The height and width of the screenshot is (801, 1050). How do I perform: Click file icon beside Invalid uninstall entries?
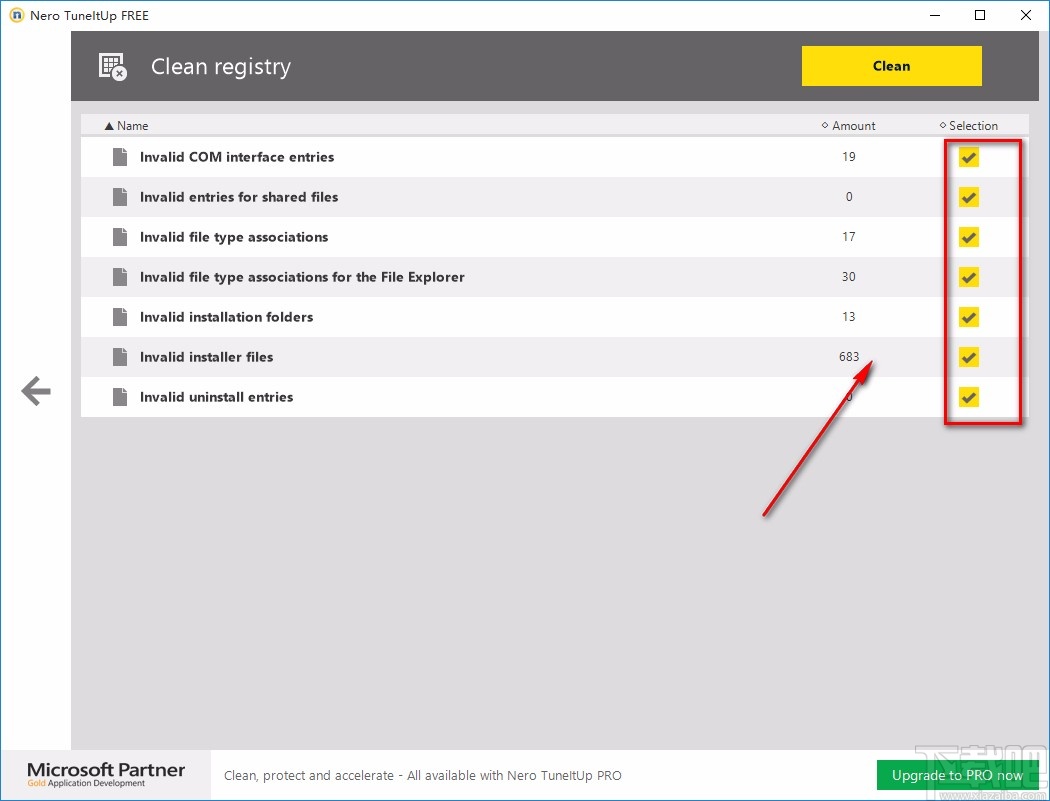[x=120, y=397]
